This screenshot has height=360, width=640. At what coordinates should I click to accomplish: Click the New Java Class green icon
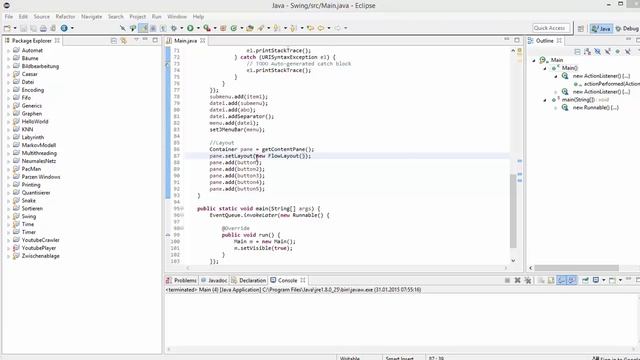233,28
